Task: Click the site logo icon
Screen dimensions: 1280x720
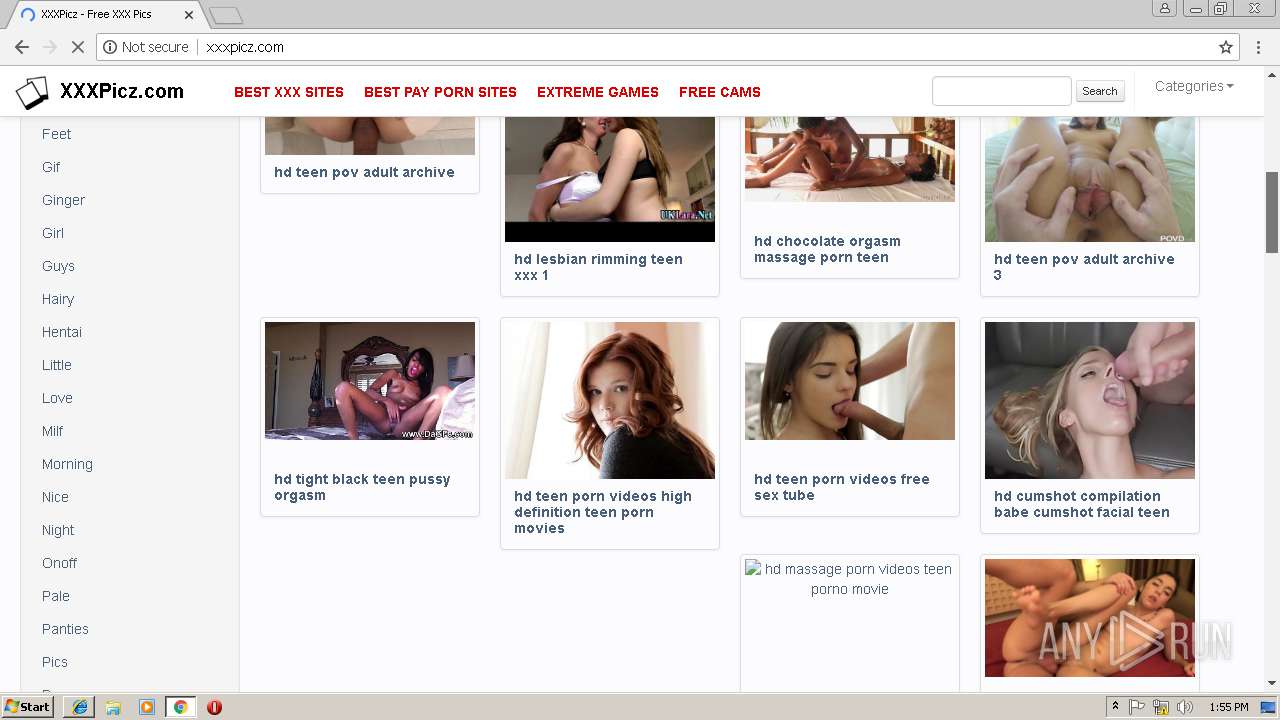Action: coord(32,92)
